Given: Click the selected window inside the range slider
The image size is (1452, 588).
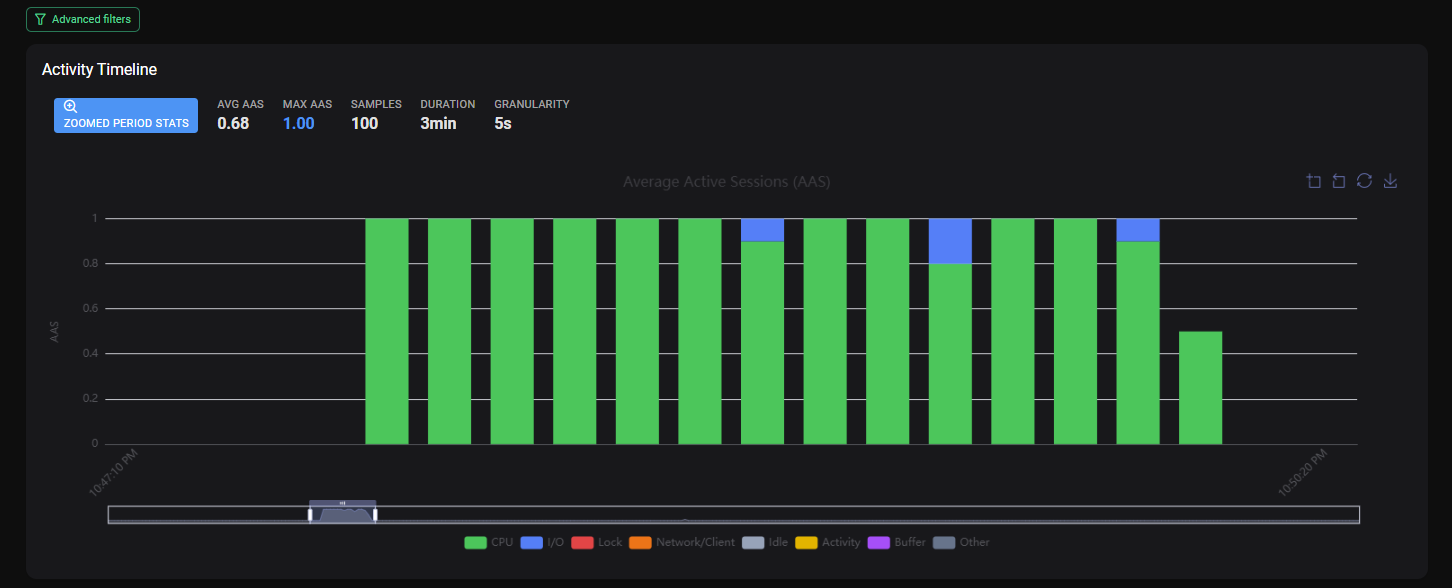Looking at the screenshot, I should click(342, 514).
